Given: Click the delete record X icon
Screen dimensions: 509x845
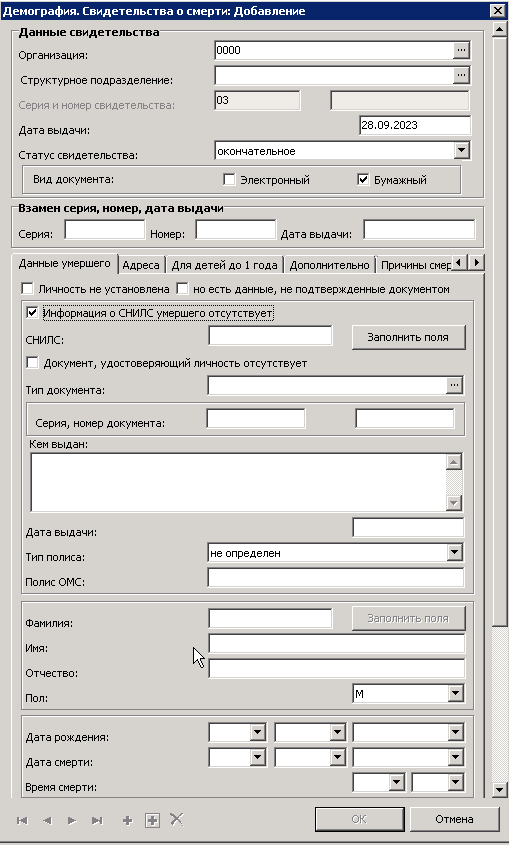Looking at the screenshot, I should coord(177,819).
